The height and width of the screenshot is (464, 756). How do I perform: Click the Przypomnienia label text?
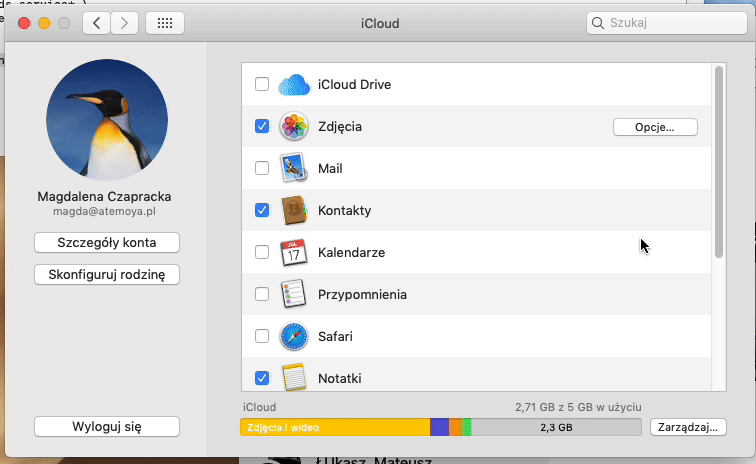click(362, 295)
